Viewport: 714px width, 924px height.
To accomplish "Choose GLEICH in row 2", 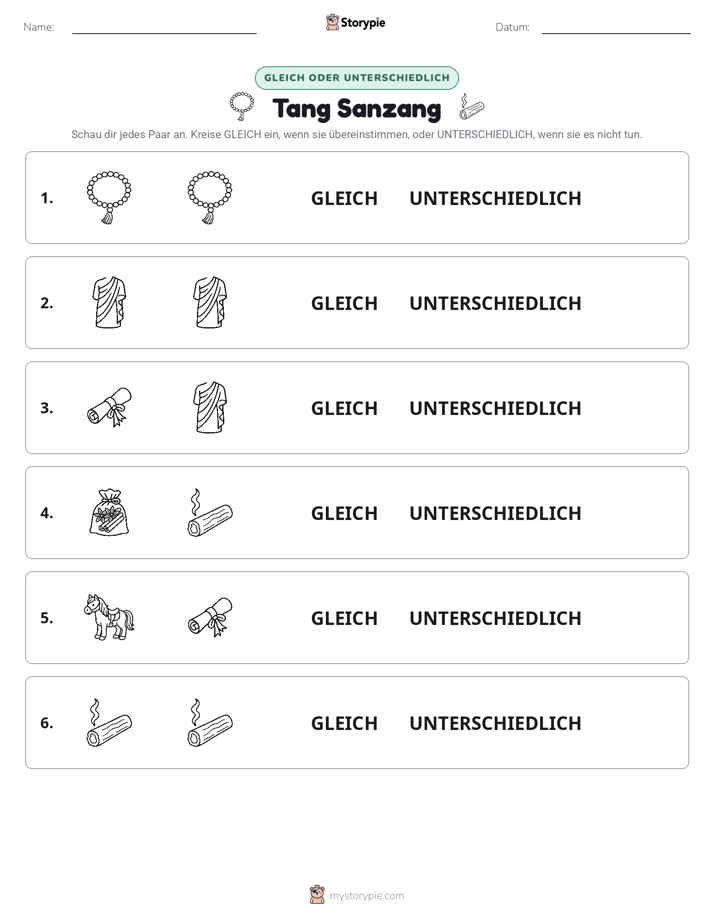I will (x=344, y=303).
